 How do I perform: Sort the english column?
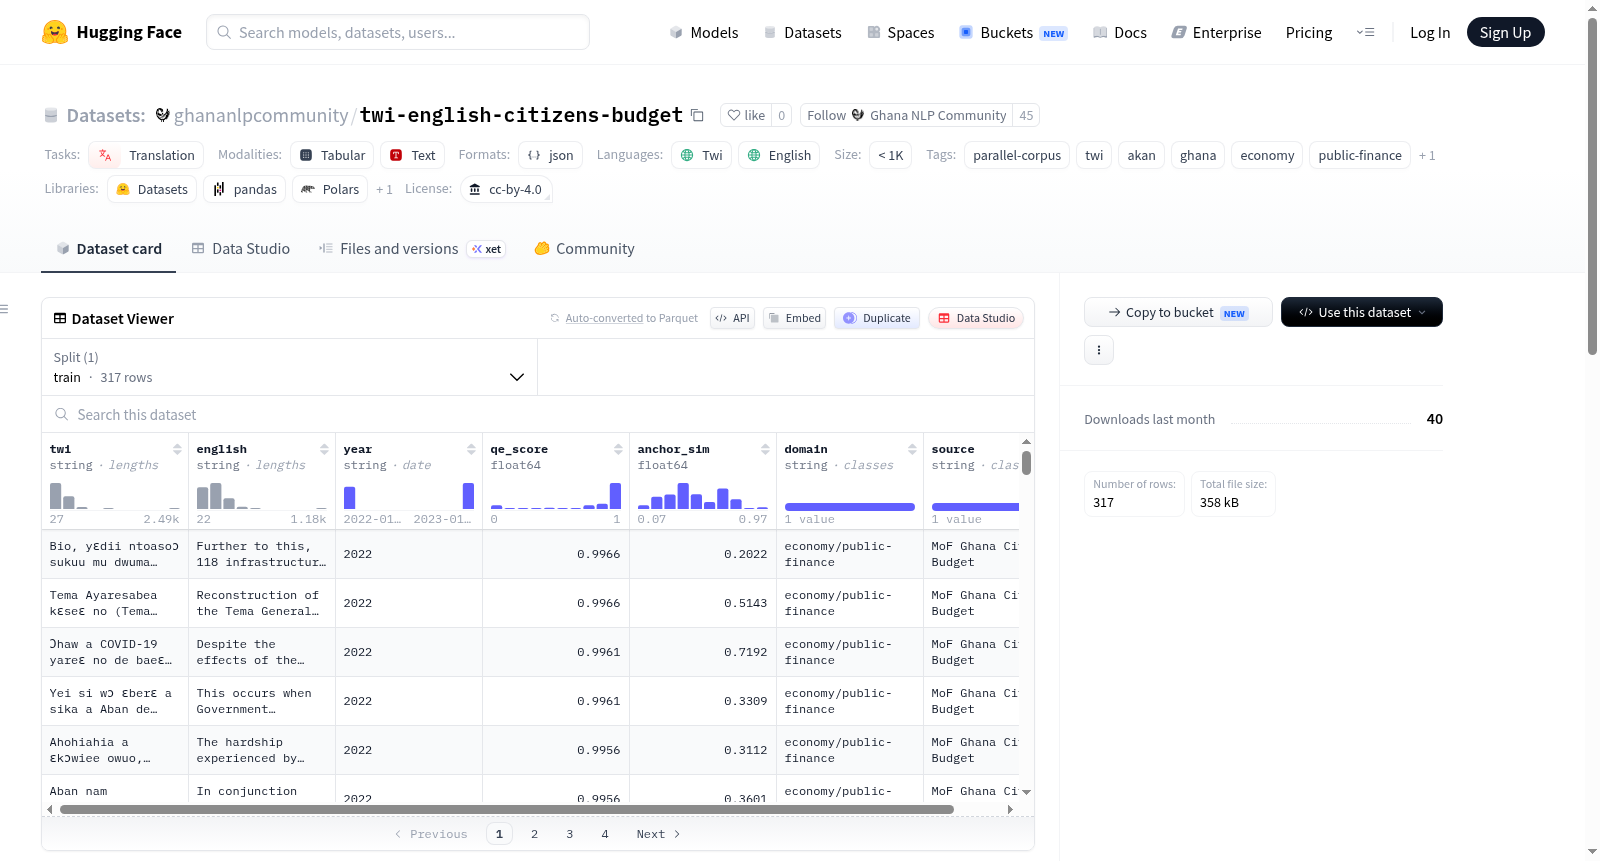[324, 449]
